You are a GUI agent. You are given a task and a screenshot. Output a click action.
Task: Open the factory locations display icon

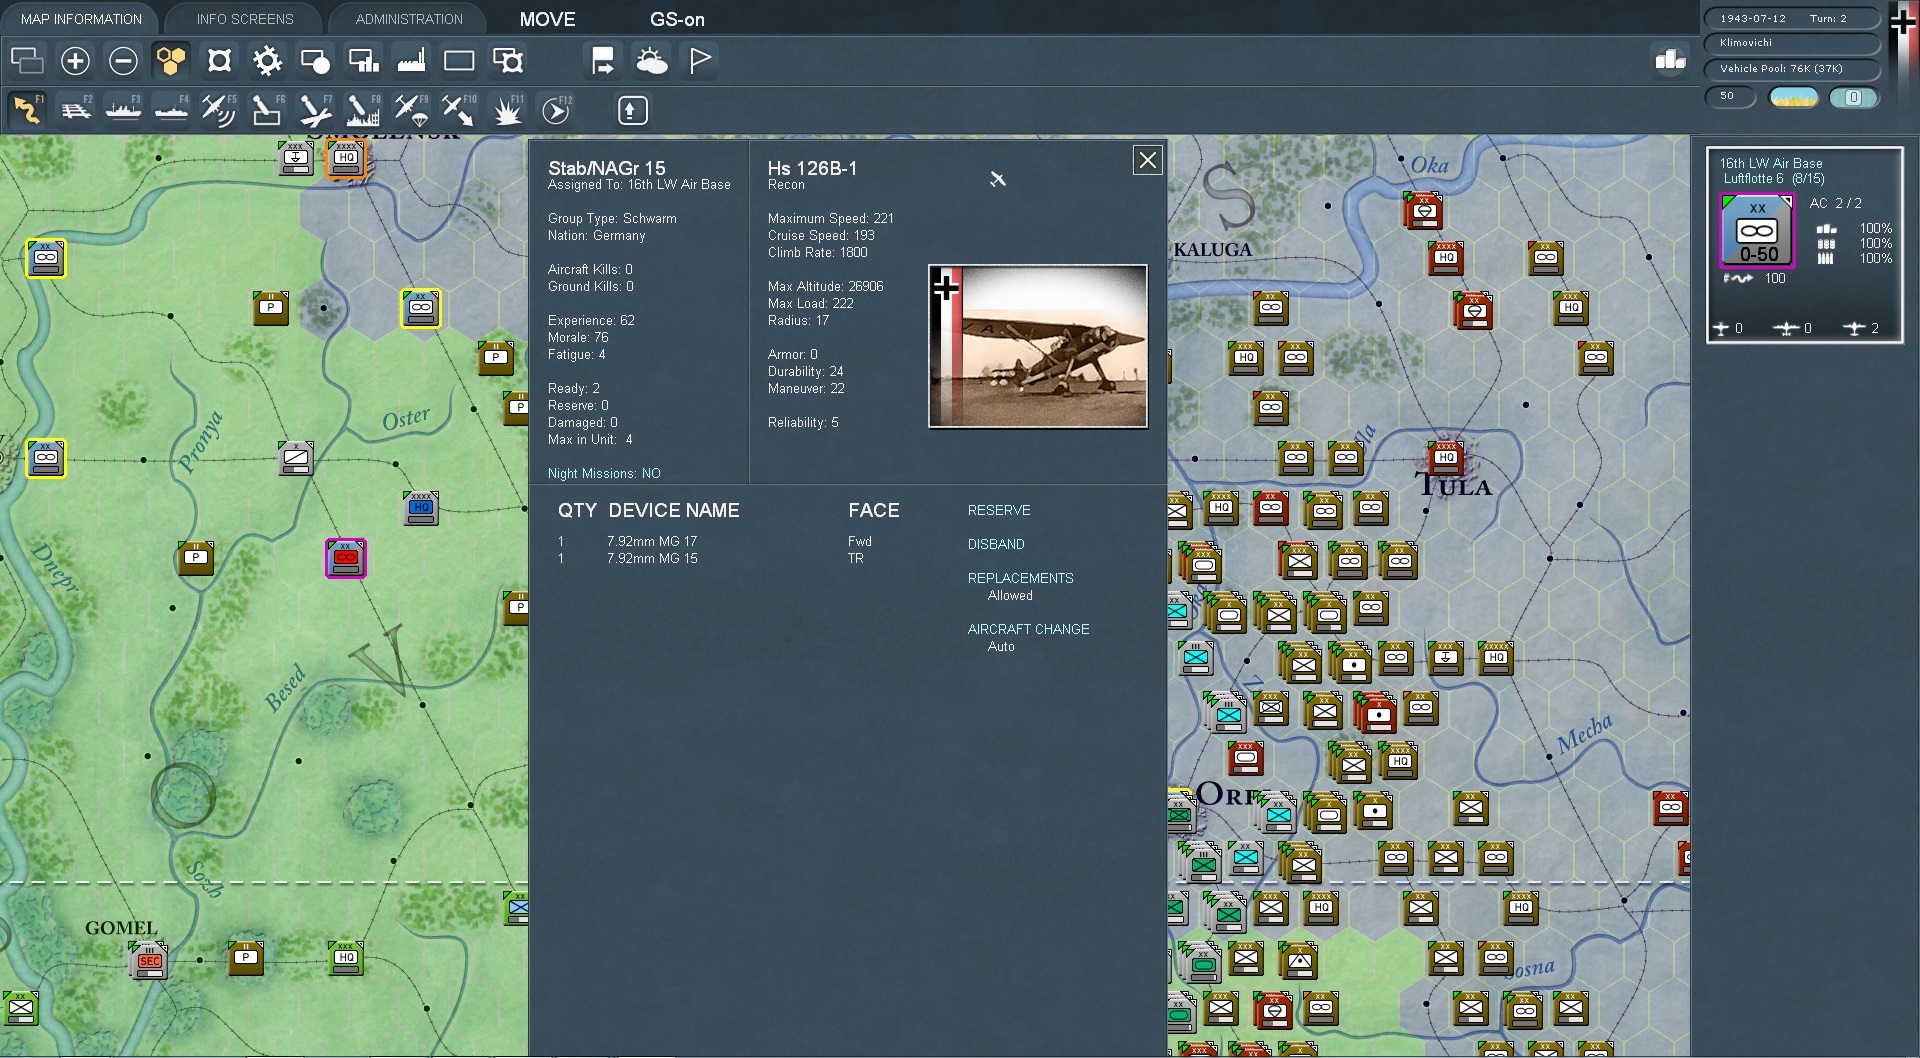tap(411, 60)
